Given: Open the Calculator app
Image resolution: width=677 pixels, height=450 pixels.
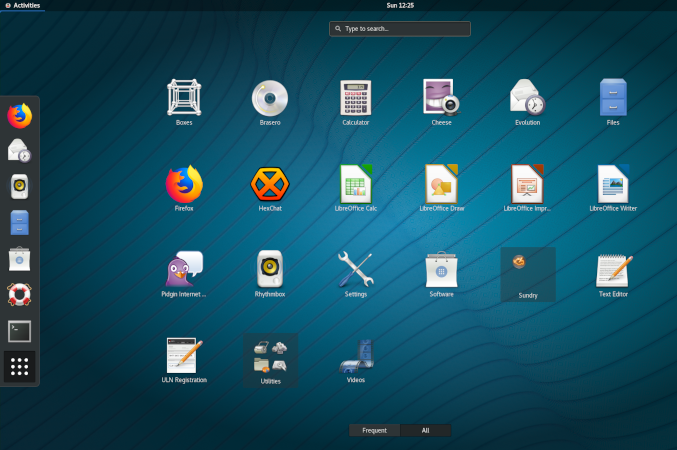Looking at the screenshot, I should 355,102.
